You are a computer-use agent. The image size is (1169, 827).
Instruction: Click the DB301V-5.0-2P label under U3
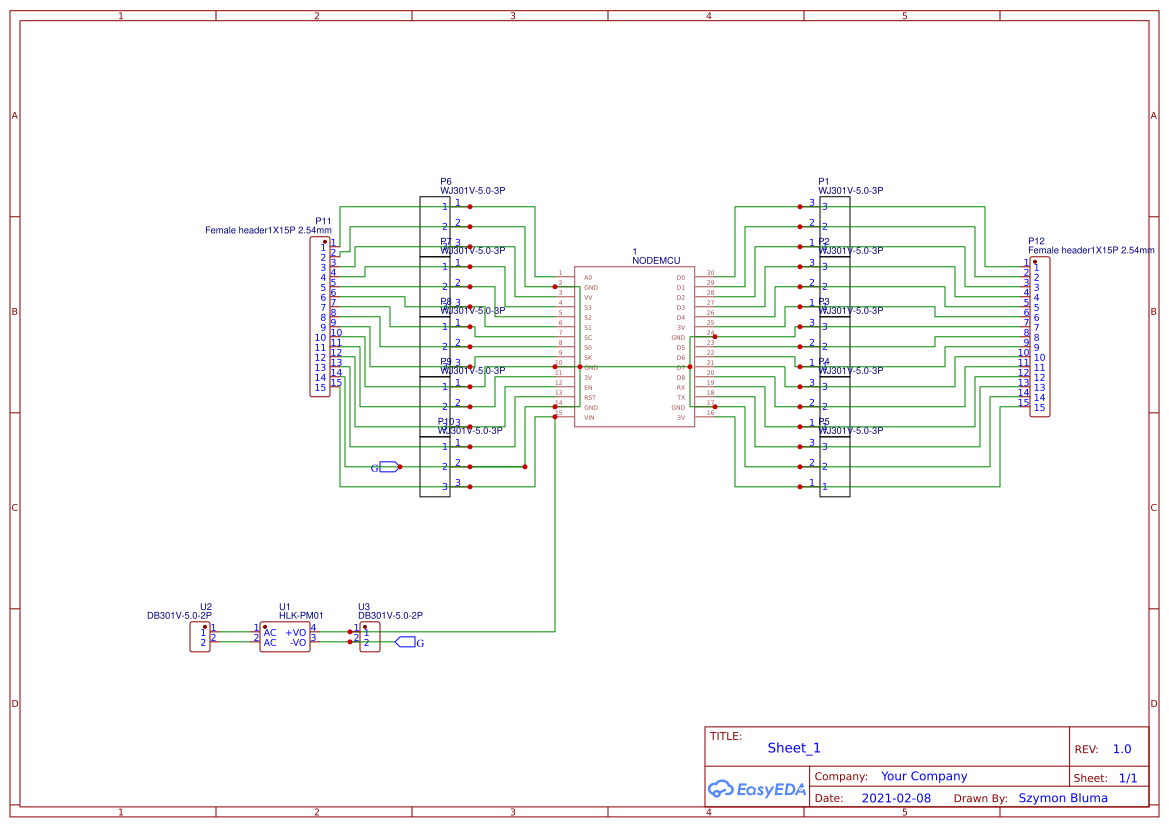tap(390, 616)
